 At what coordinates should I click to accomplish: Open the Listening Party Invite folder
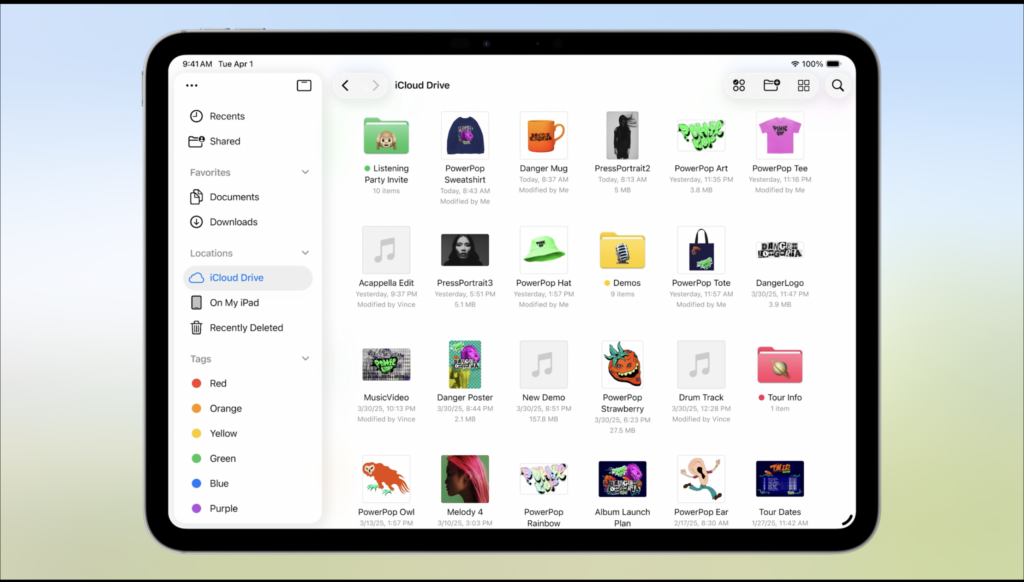[385, 137]
